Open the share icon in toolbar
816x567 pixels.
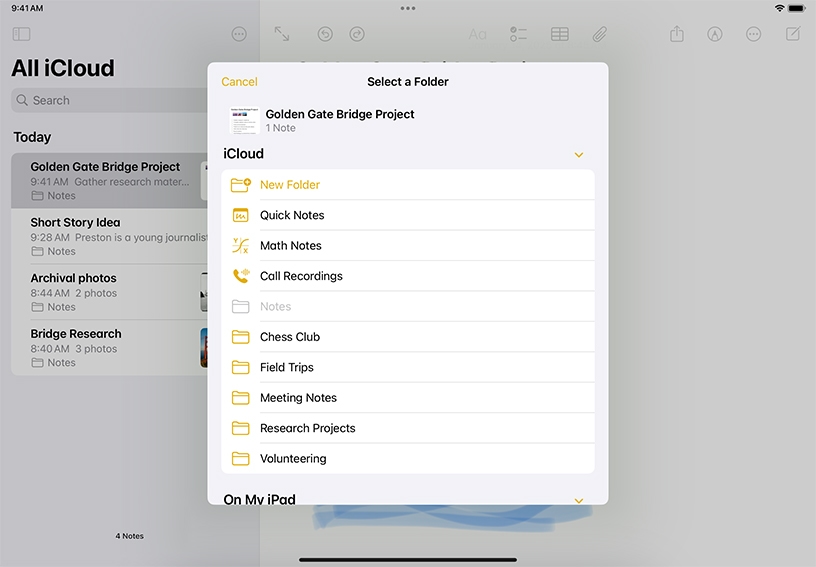(x=677, y=34)
